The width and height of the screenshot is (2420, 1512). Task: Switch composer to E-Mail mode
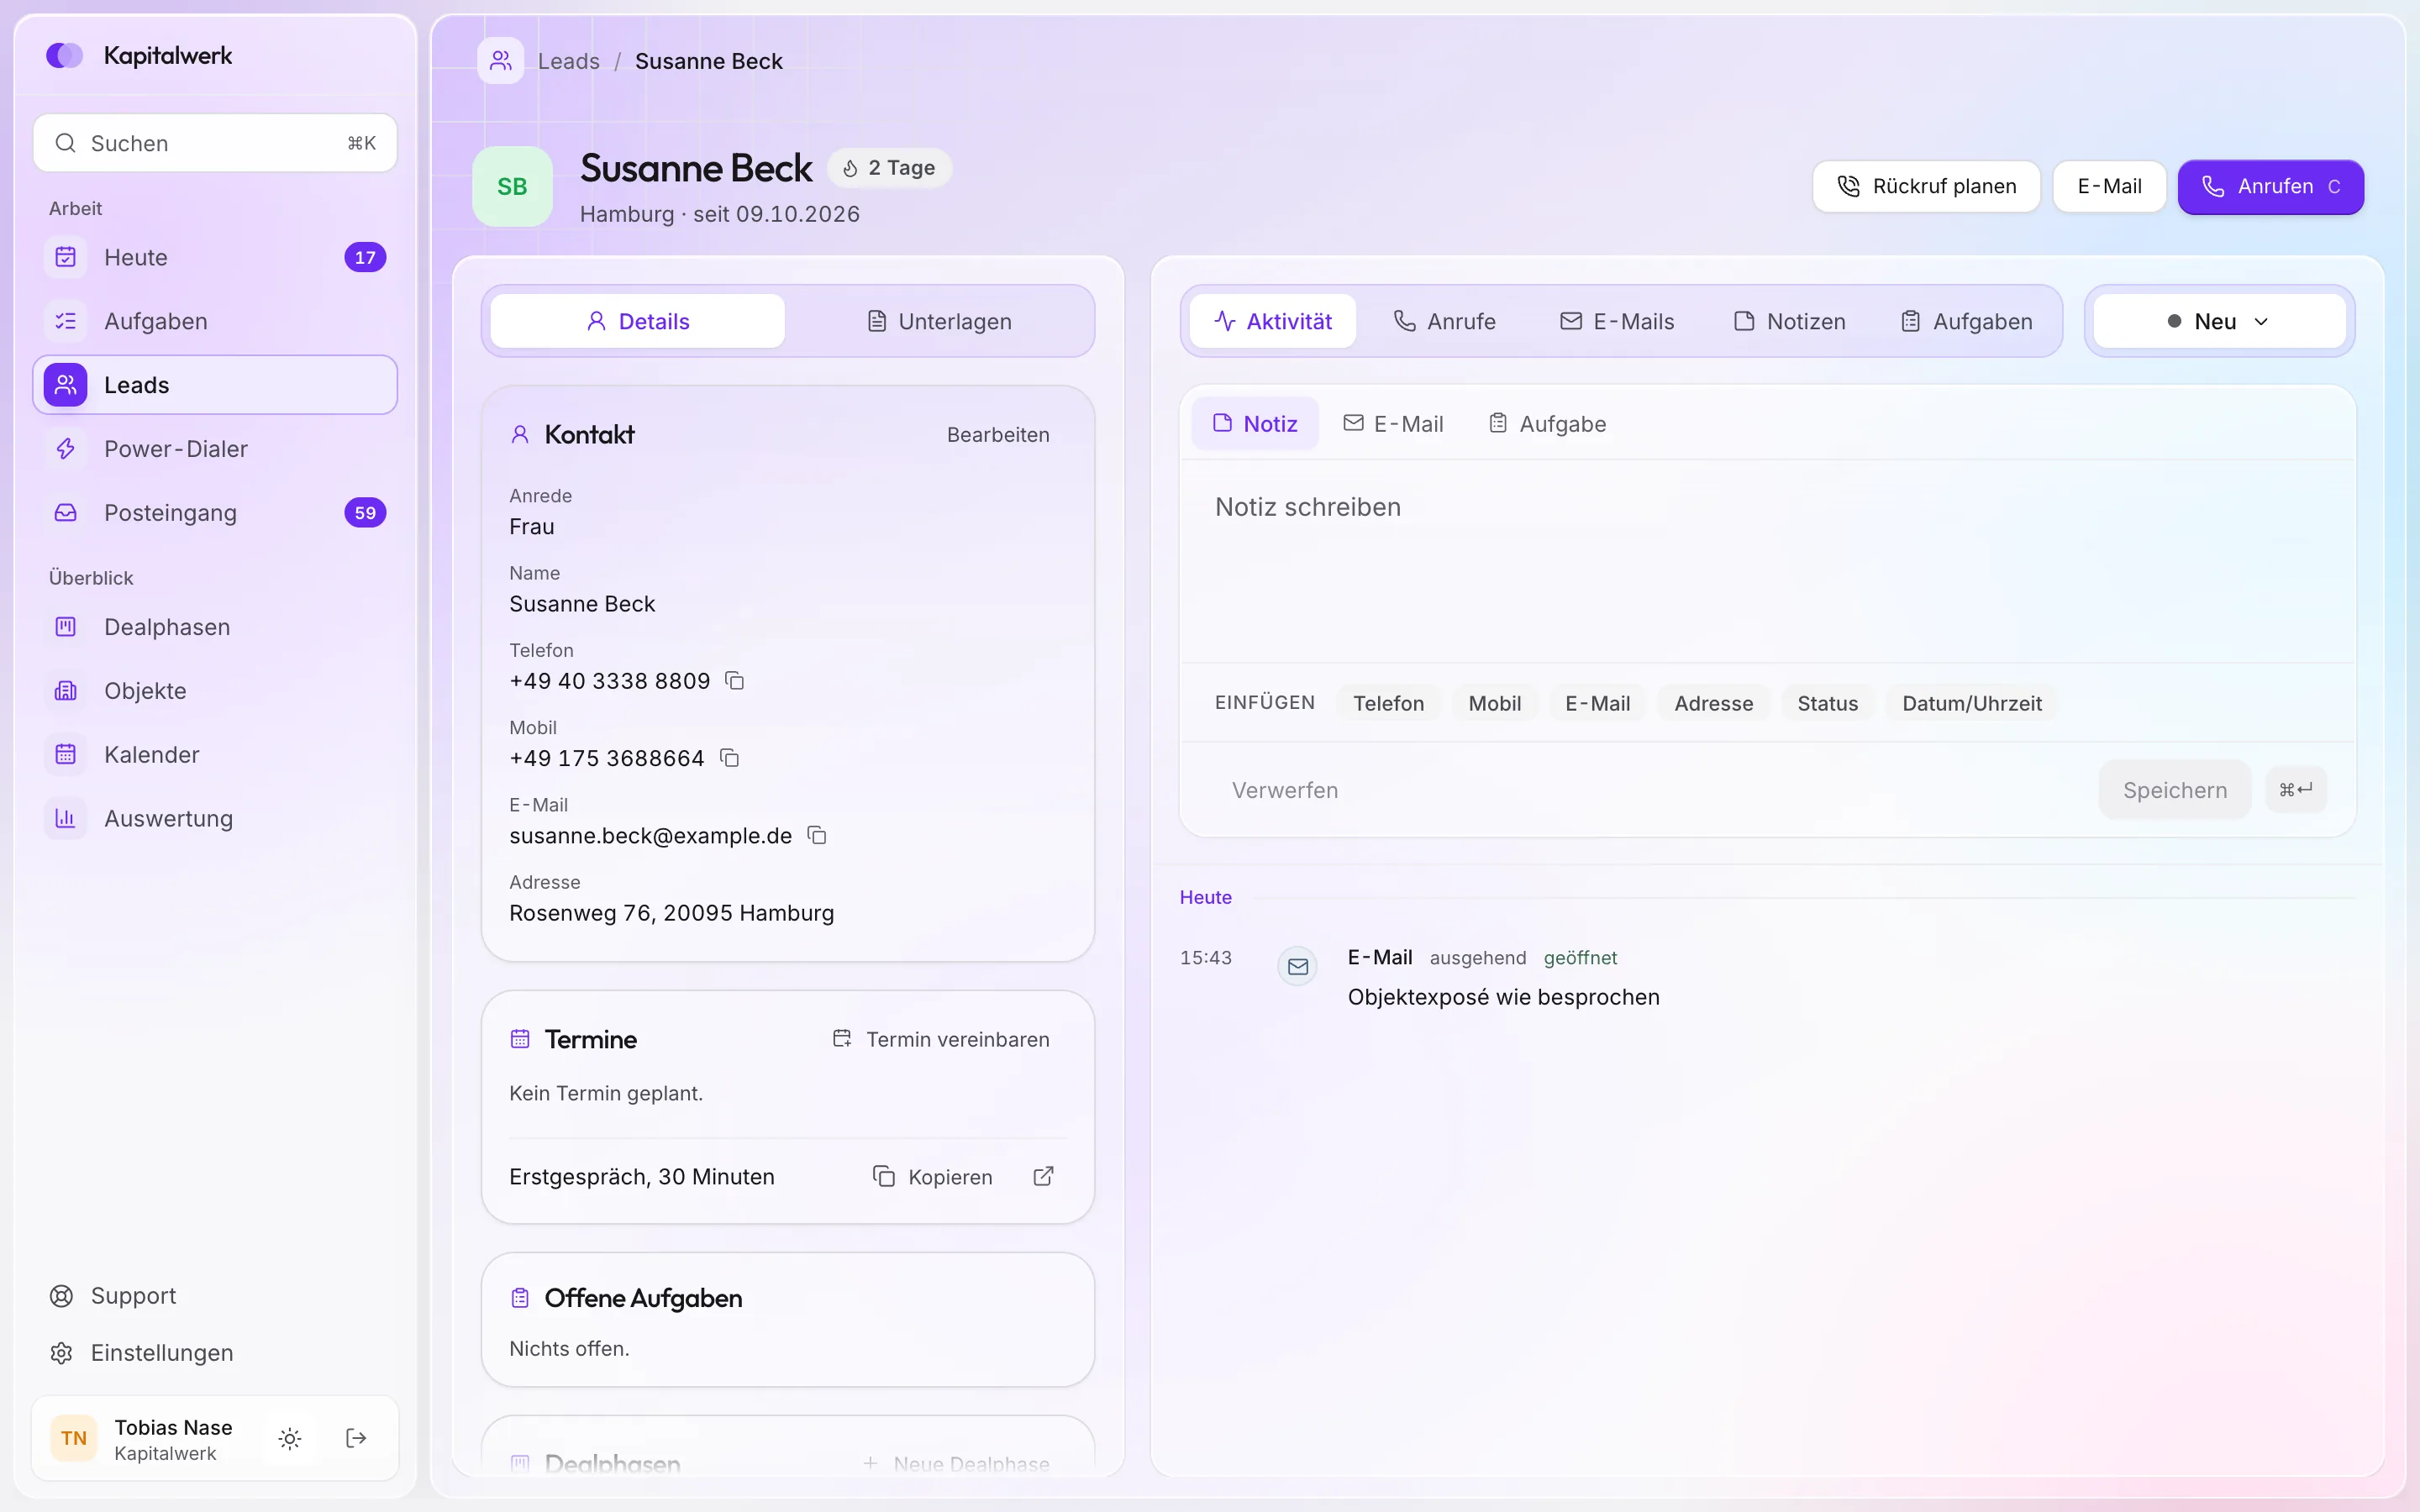coord(1393,424)
